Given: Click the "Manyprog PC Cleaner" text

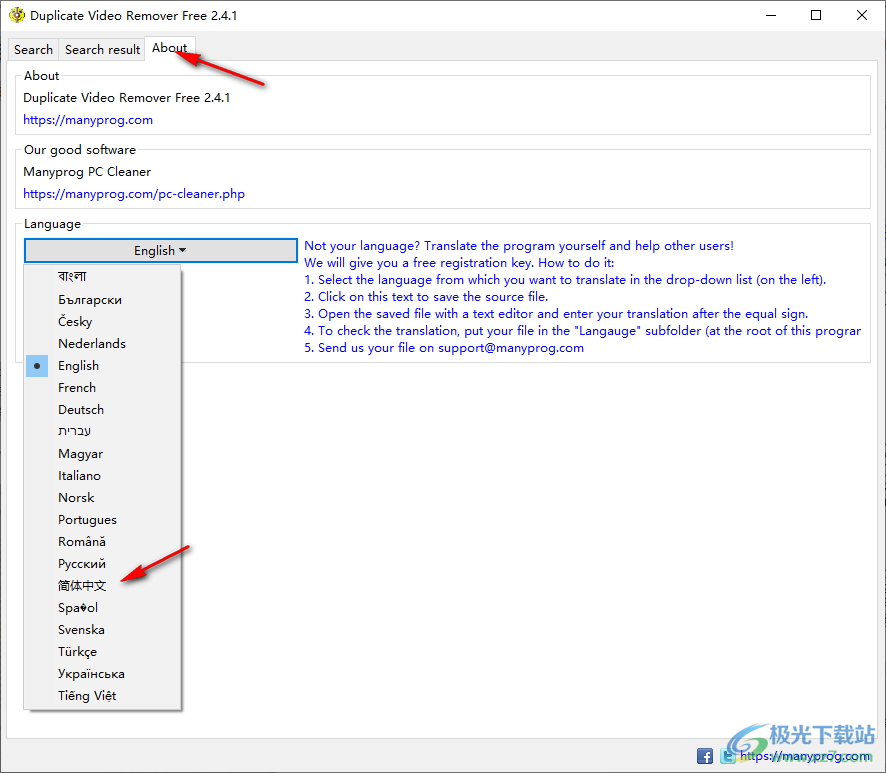Looking at the screenshot, I should [x=87, y=172].
